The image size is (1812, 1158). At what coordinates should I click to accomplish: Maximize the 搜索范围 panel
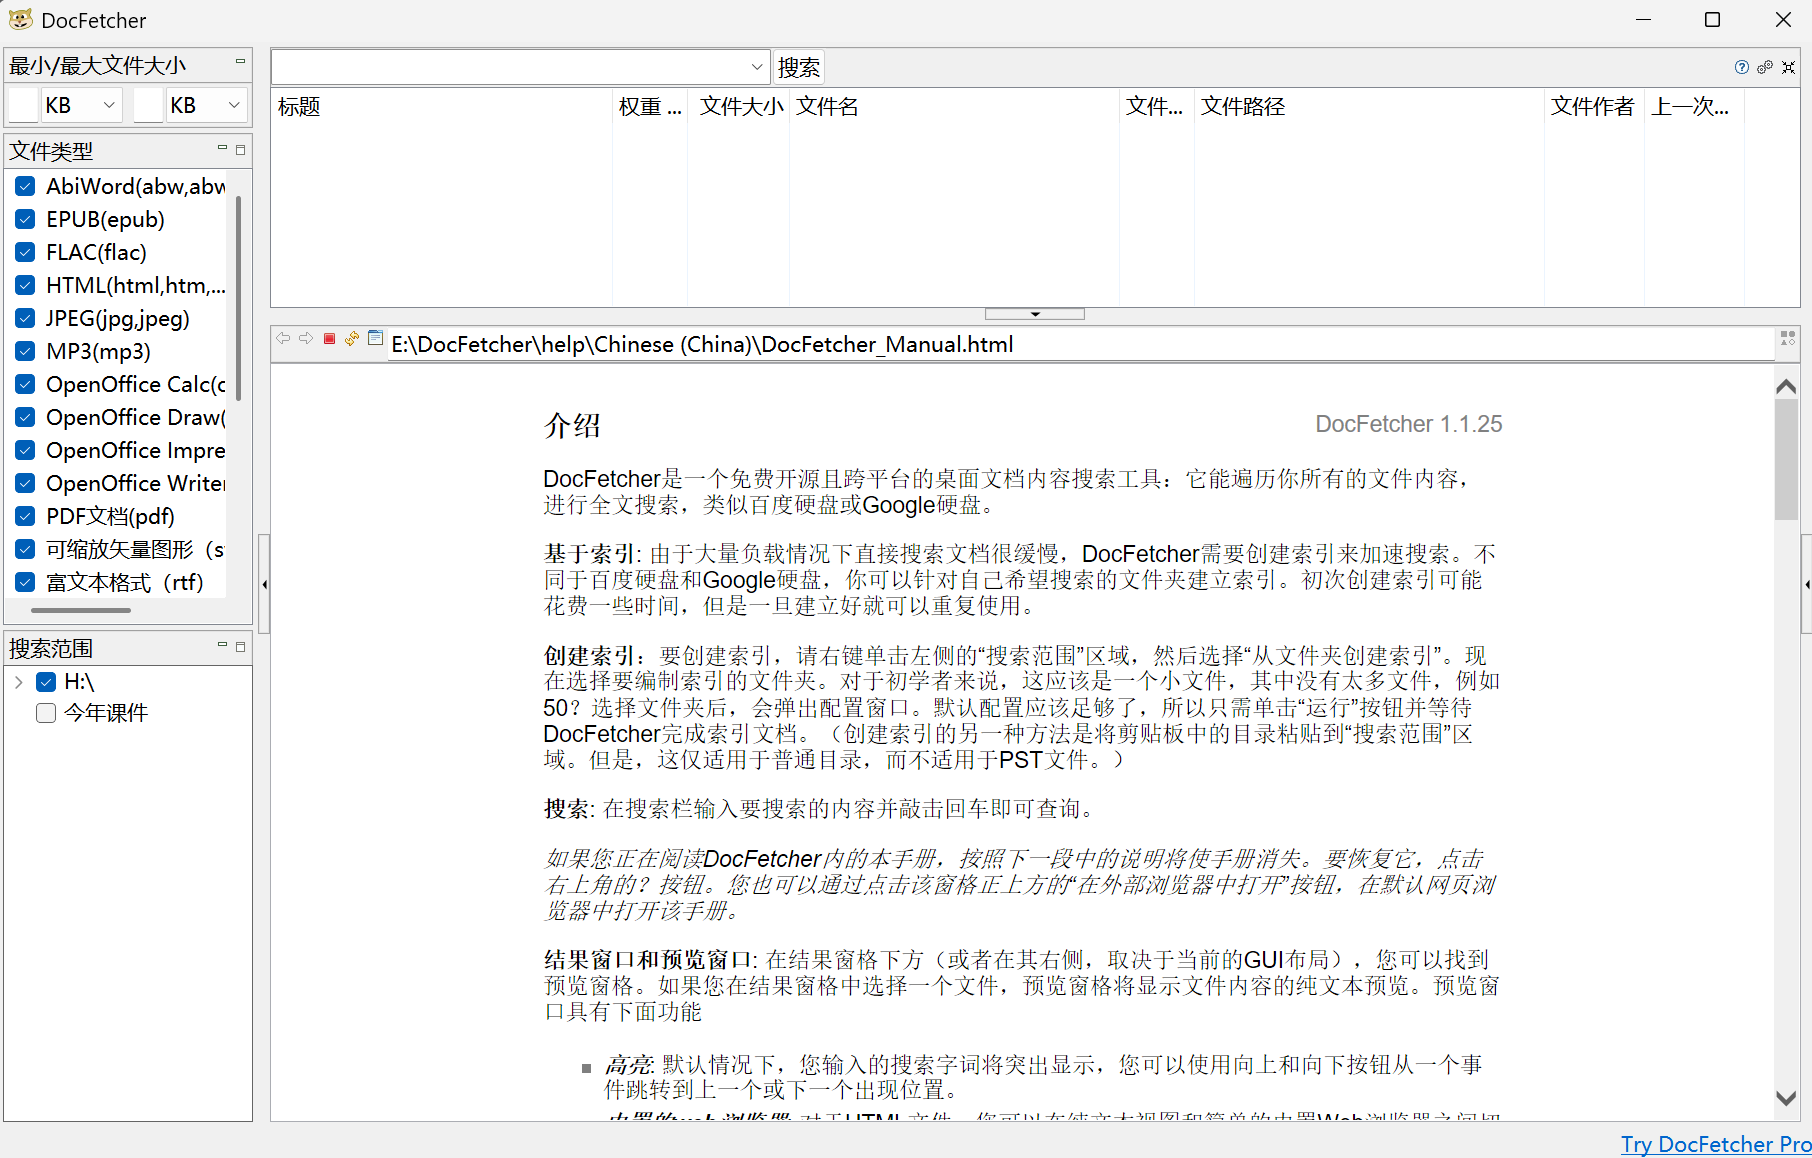(240, 647)
